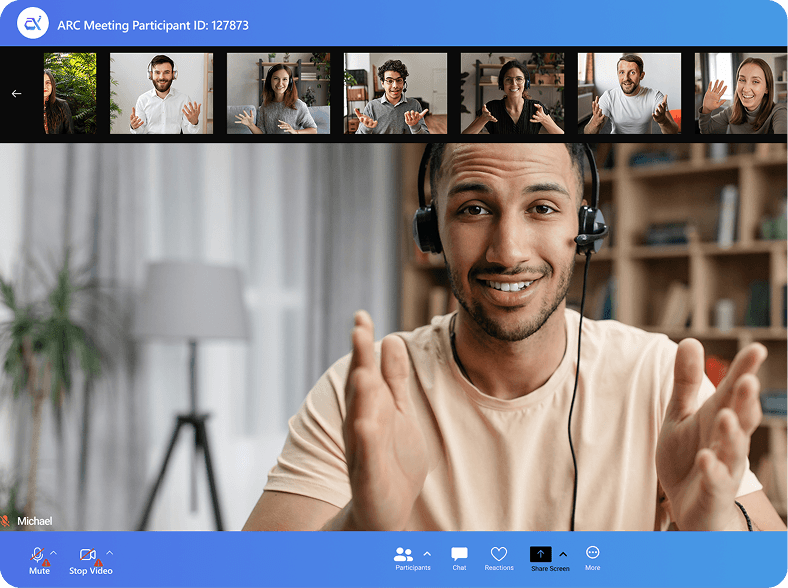Image resolution: width=788 pixels, height=588 pixels.
Task: Select thumbnail of man with headset in white shirt
Action: click(161, 93)
